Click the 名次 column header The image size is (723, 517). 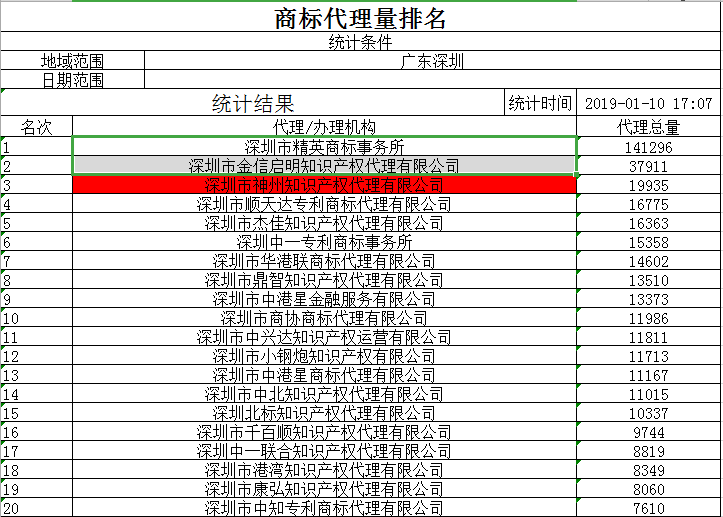[37, 127]
